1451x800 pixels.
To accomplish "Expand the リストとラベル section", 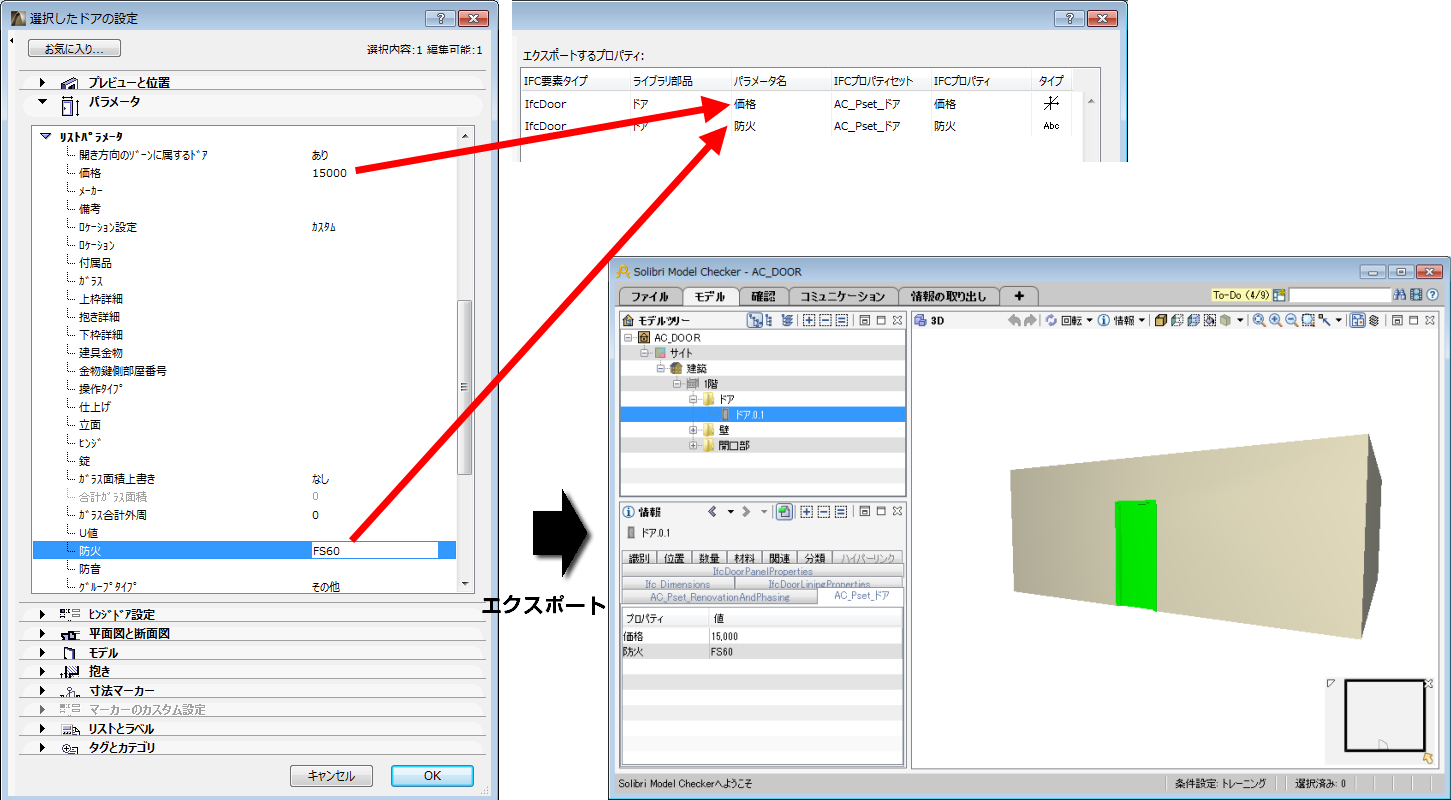I will [x=42, y=728].
